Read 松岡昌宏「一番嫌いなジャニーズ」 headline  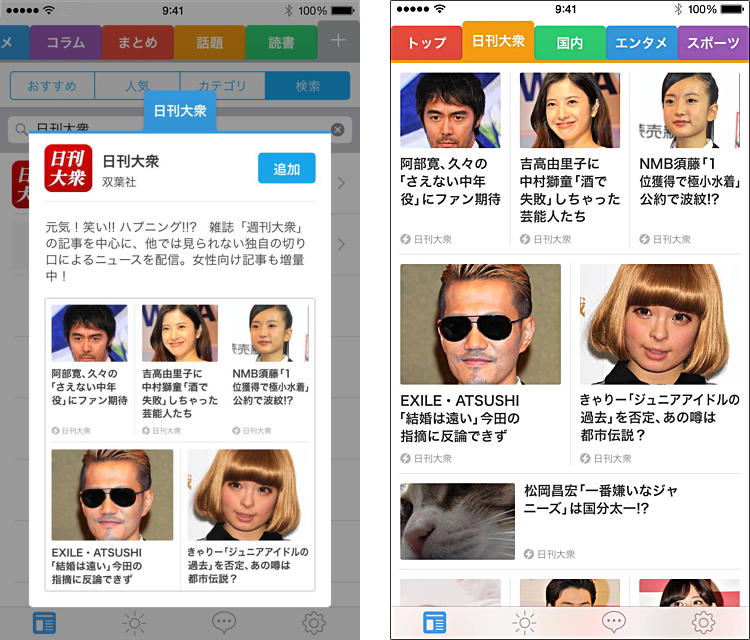point(601,499)
